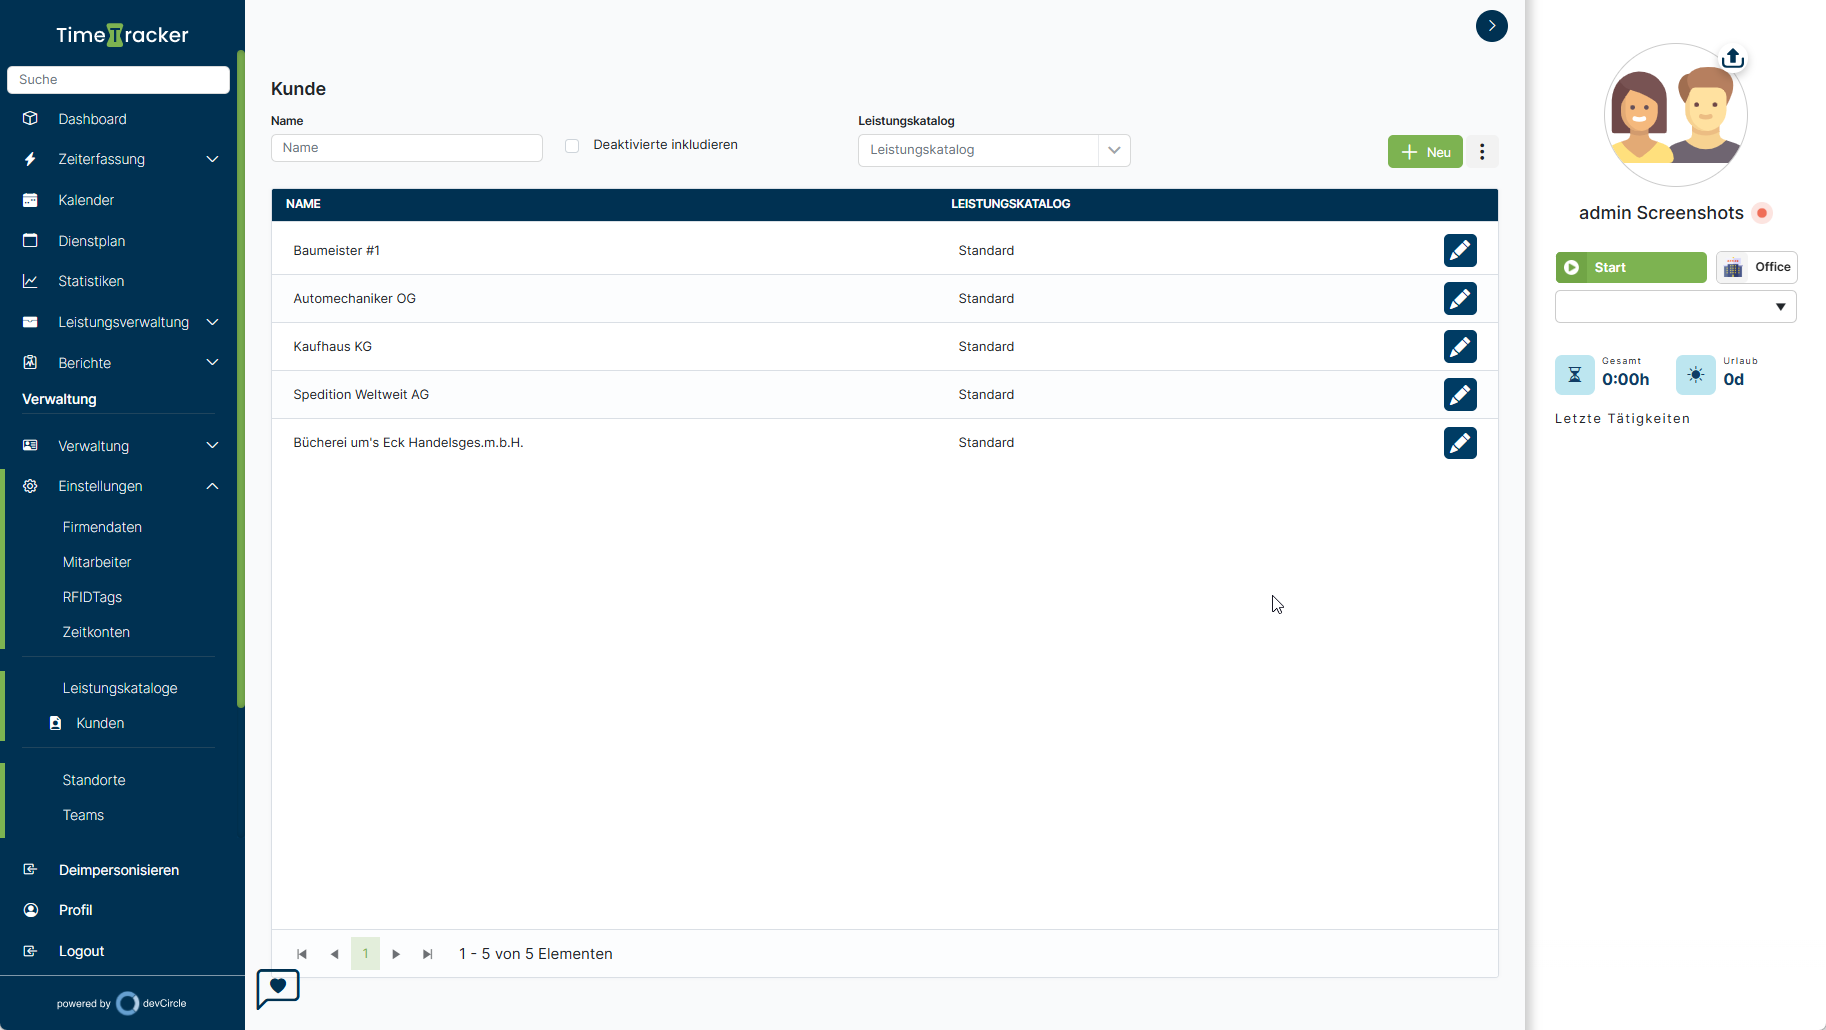Collapse the Einstellungen submenu chevron
Viewport: 1826px width, 1030px height.
click(x=212, y=486)
